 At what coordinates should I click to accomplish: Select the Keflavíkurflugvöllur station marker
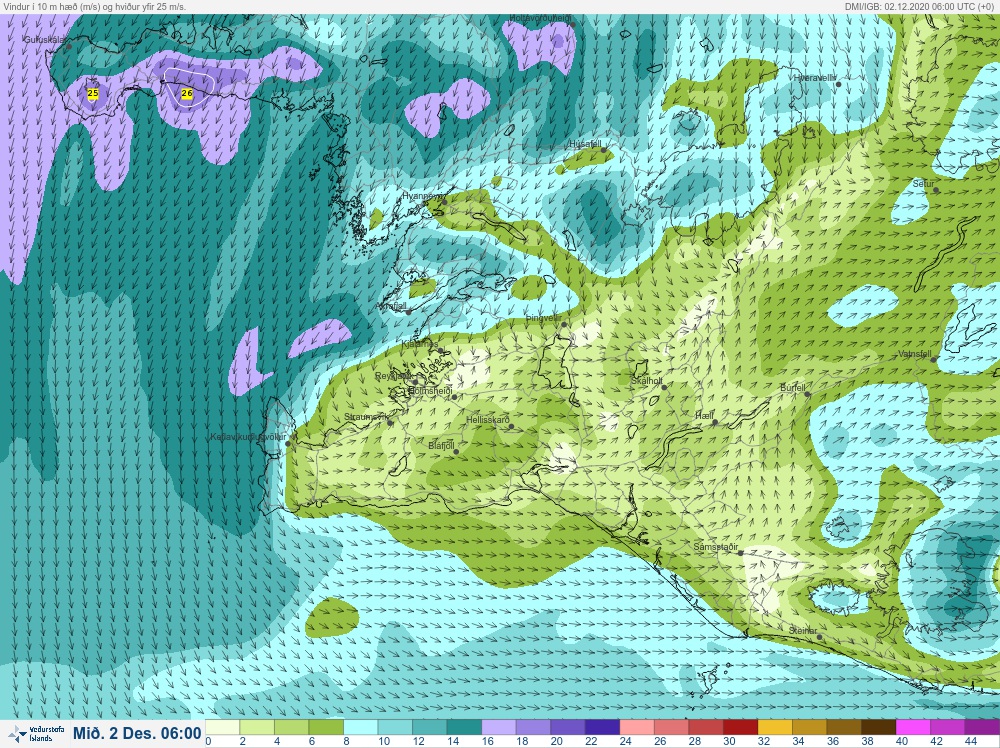tap(288, 443)
